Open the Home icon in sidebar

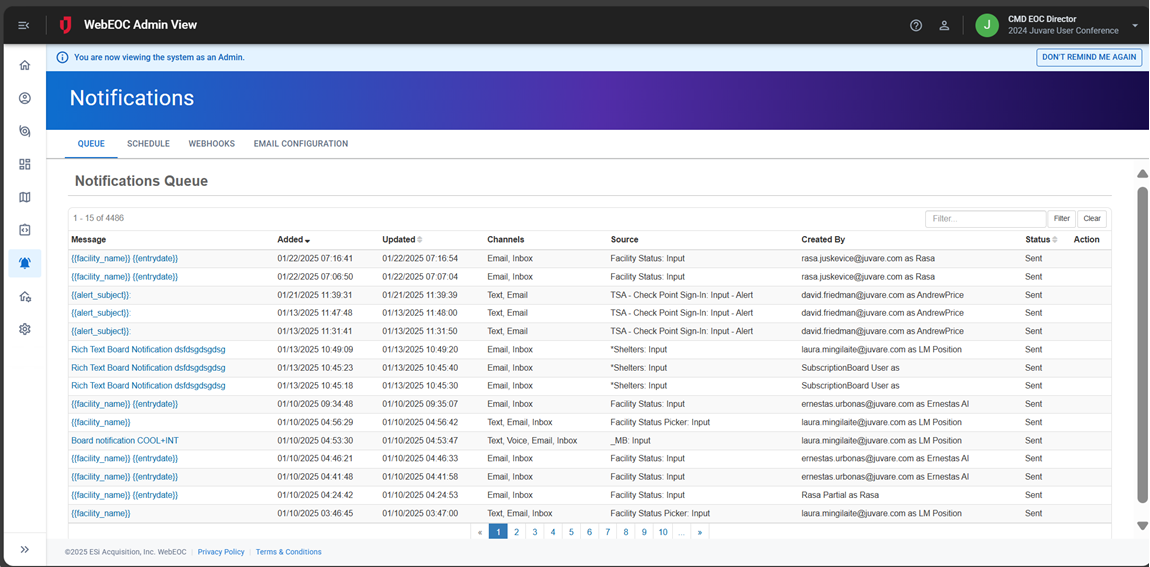[25, 65]
